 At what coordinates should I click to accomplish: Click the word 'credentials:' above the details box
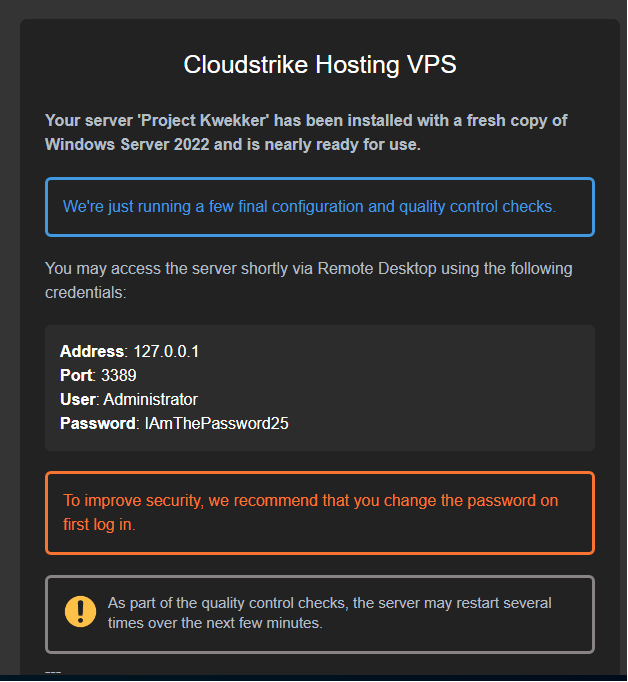tap(85, 293)
